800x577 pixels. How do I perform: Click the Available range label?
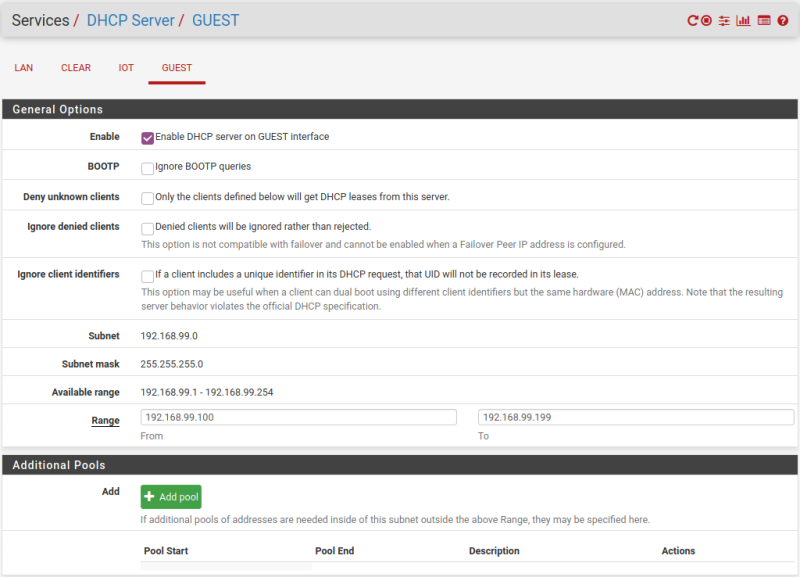[x=86, y=392]
